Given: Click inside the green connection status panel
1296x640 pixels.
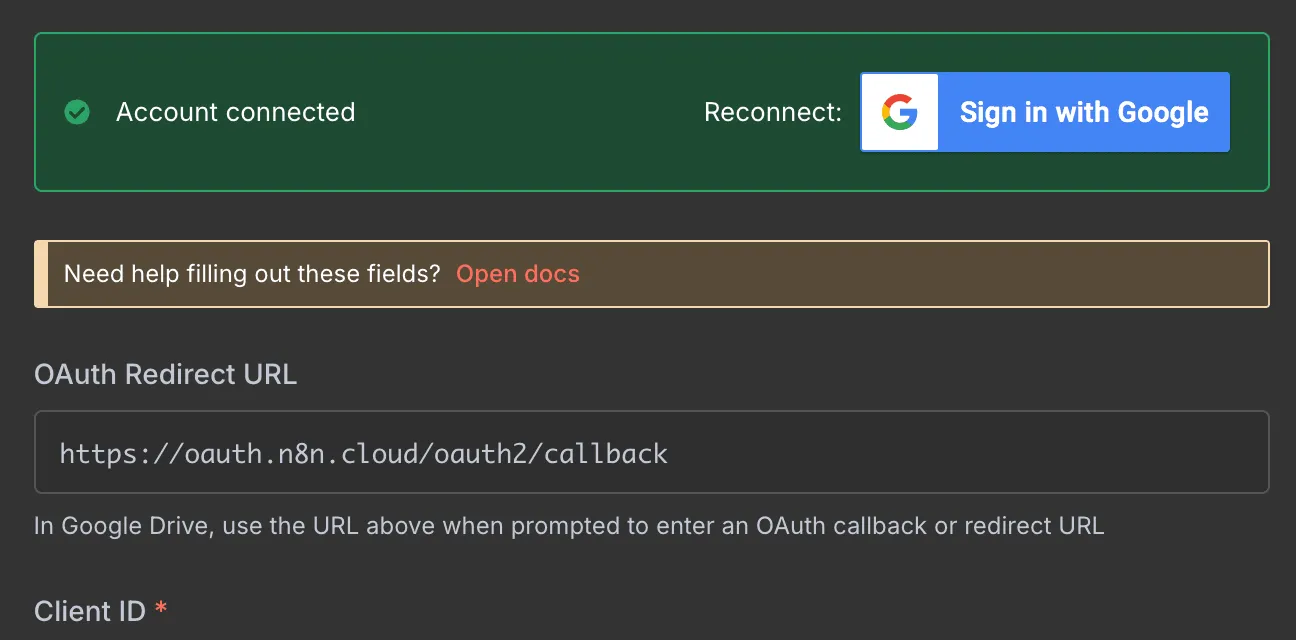Looking at the screenshot, I should click(500, 160).
